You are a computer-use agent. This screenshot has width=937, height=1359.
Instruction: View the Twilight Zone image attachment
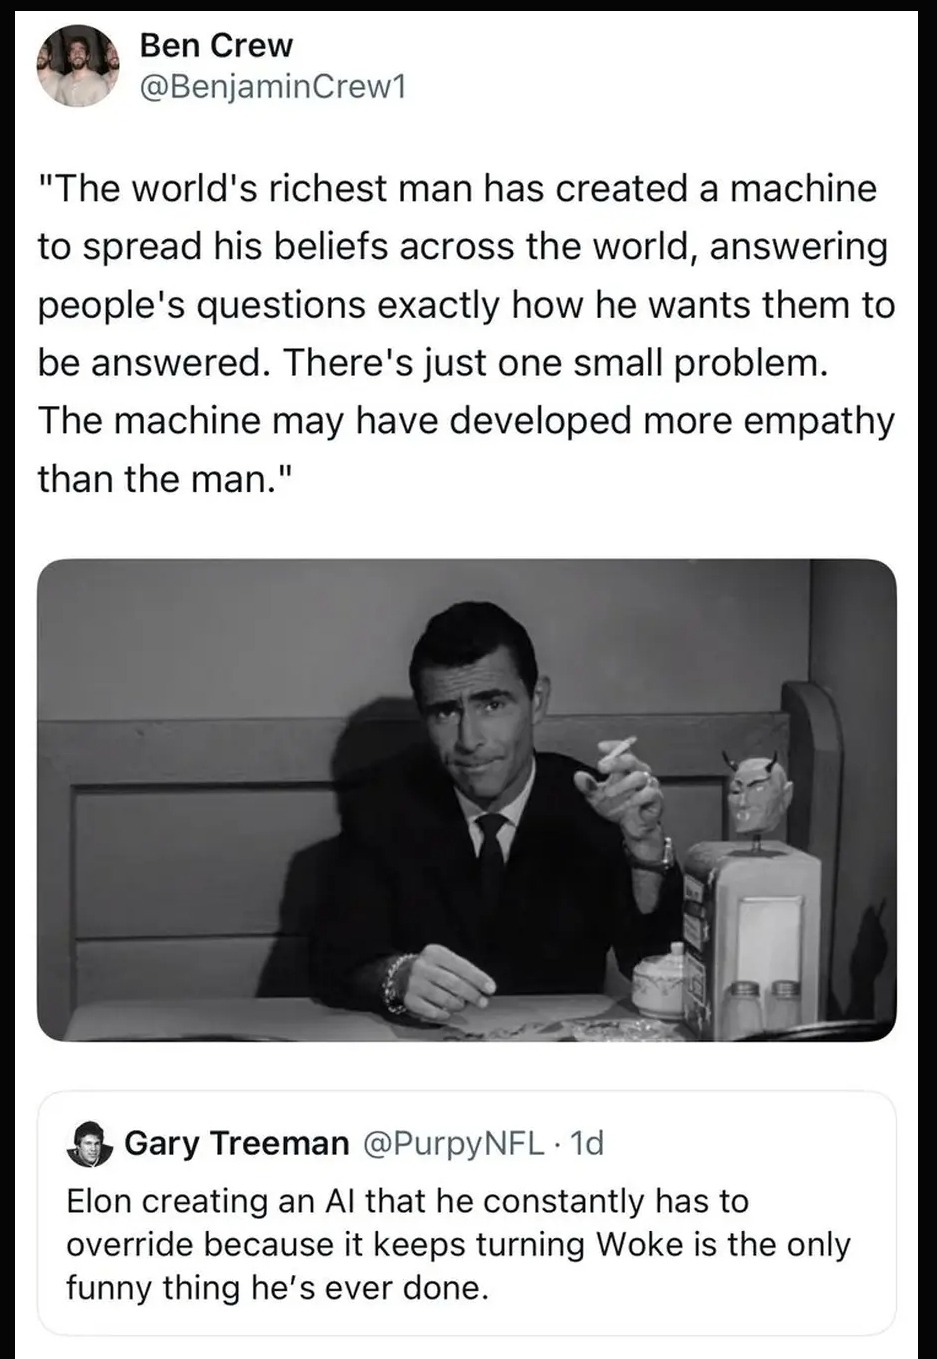pos(468,800)
